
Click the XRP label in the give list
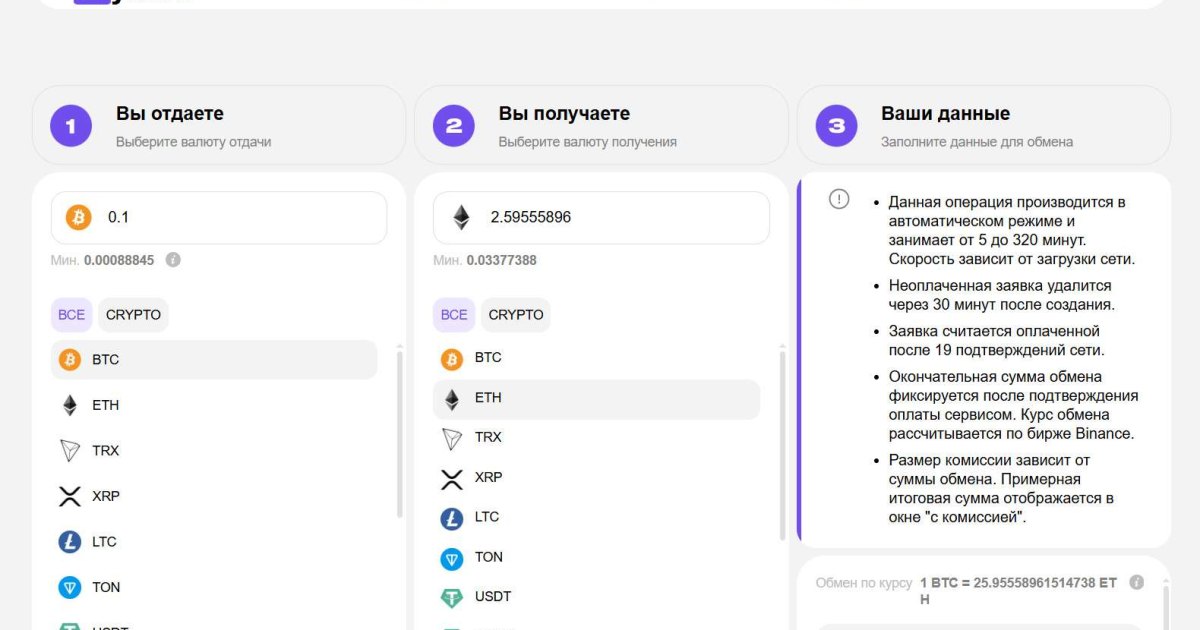tap(106, 496)
